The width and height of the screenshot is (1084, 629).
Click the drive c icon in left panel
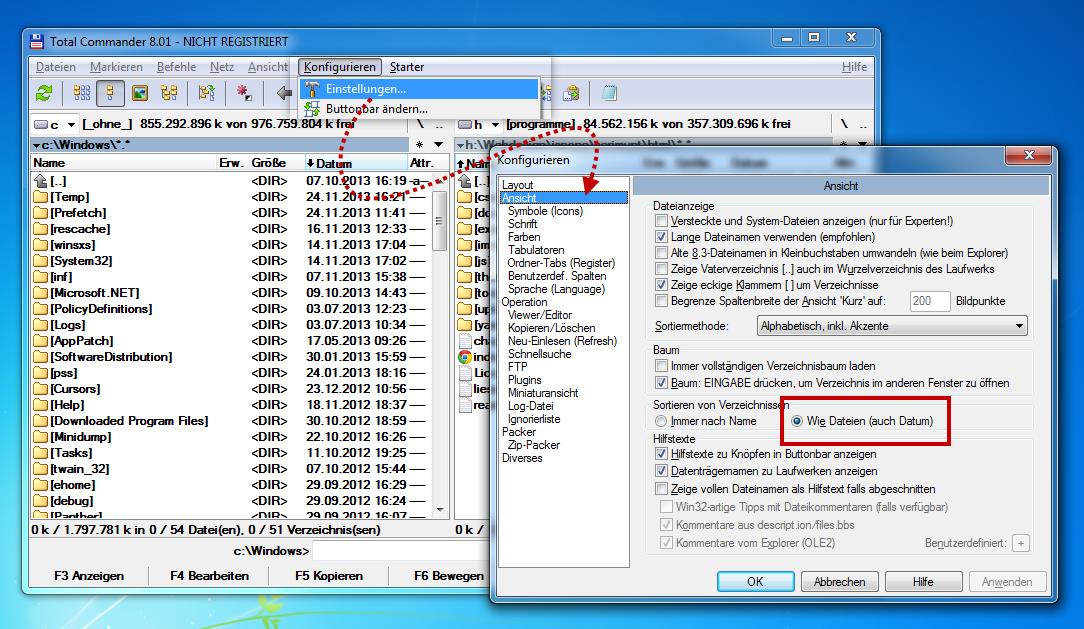pos(41,124)
